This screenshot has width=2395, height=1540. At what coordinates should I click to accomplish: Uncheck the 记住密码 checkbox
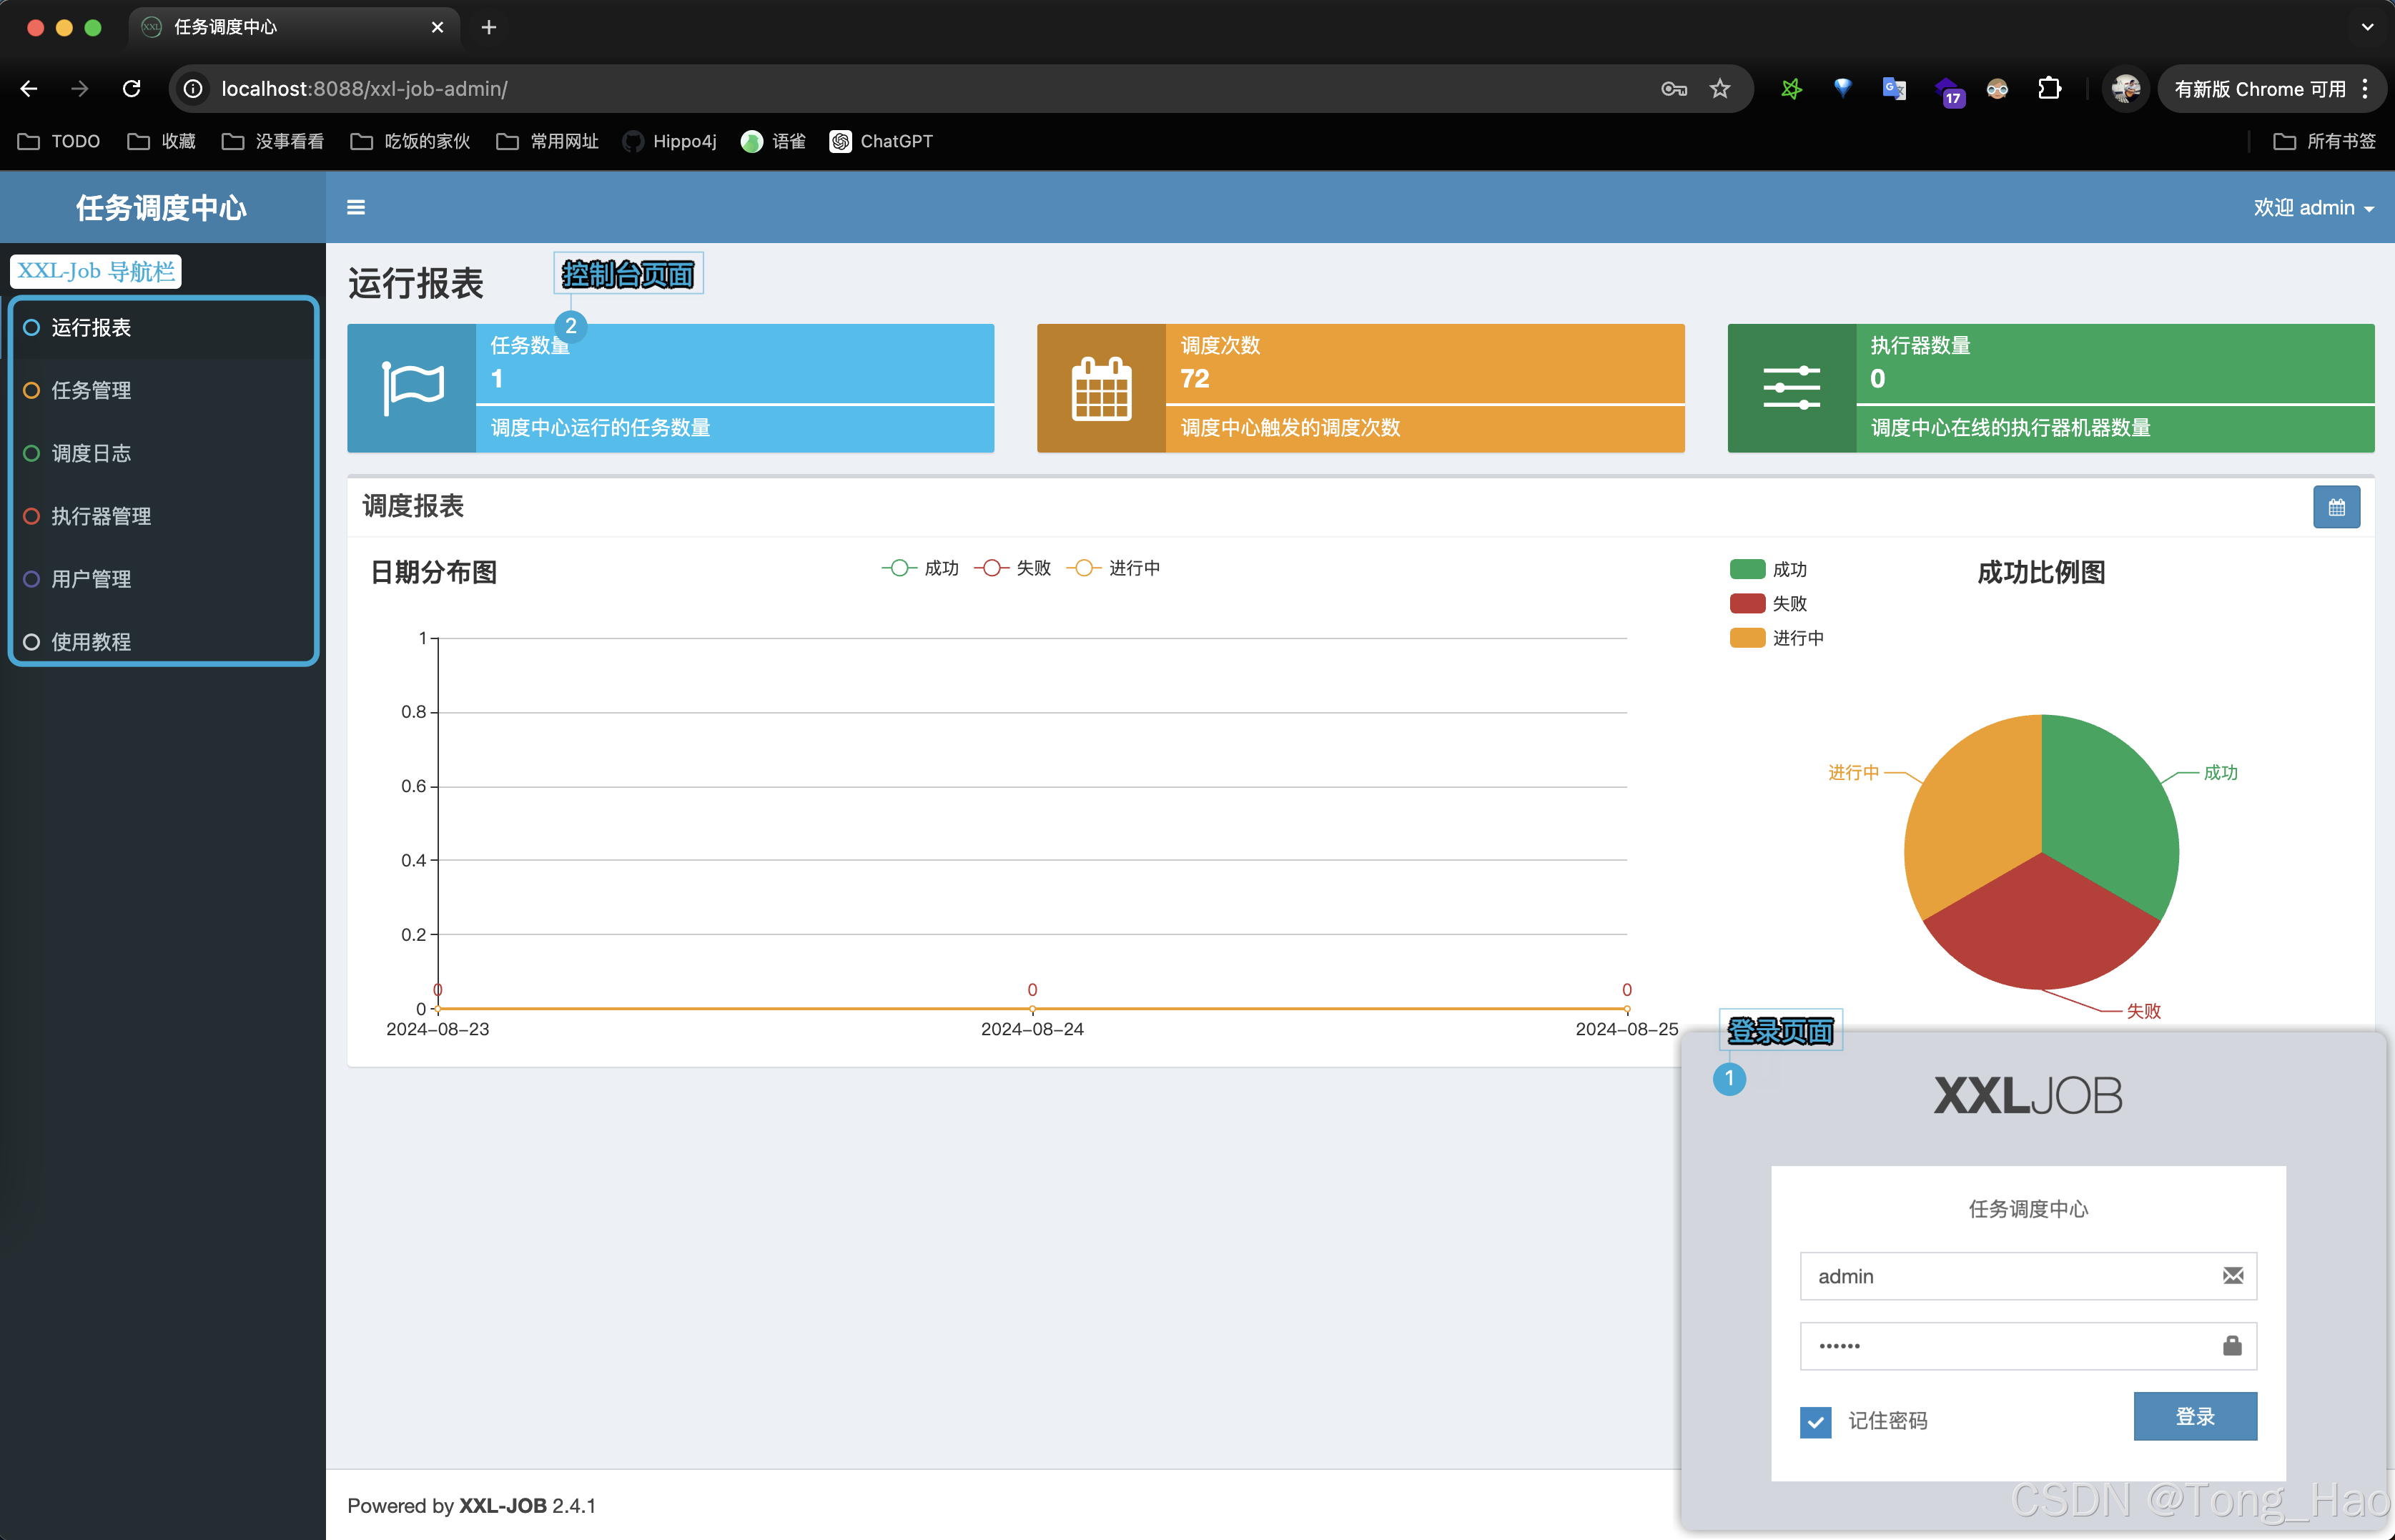[x=1815, y=1421]
